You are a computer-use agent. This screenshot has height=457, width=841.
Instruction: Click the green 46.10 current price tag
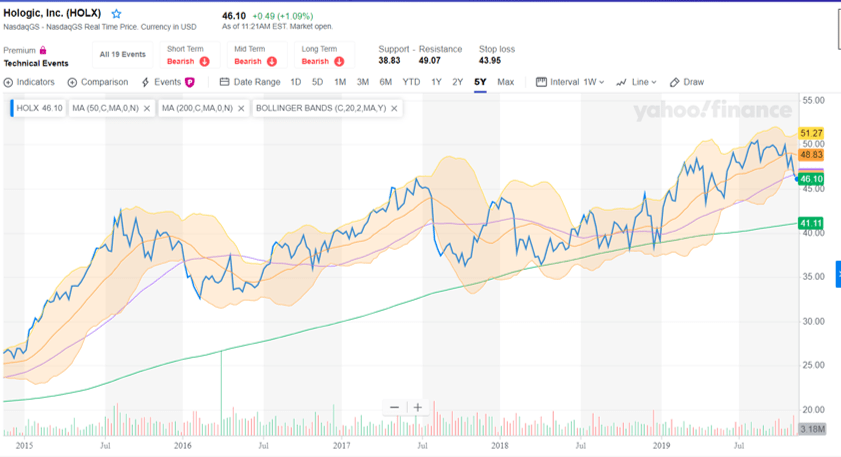(811, 179)
